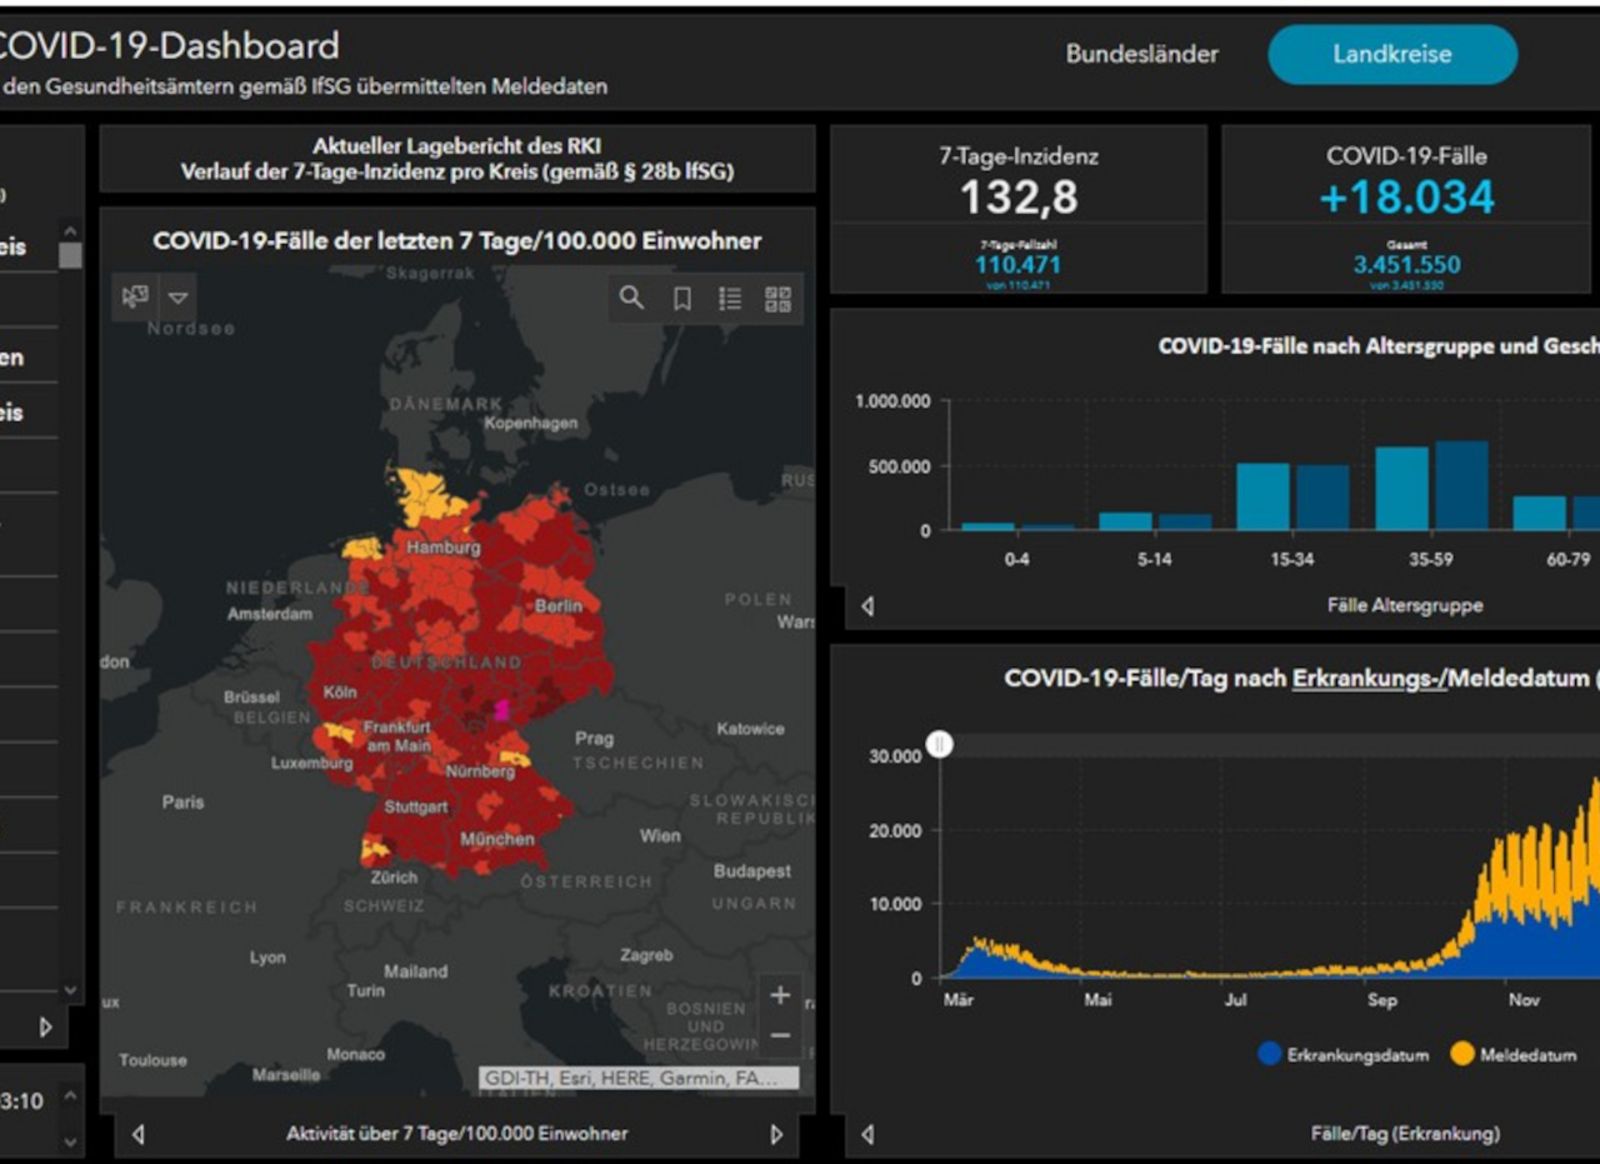
Task: Click the left panel scrollbar thumb
Action: pos(70,255)
